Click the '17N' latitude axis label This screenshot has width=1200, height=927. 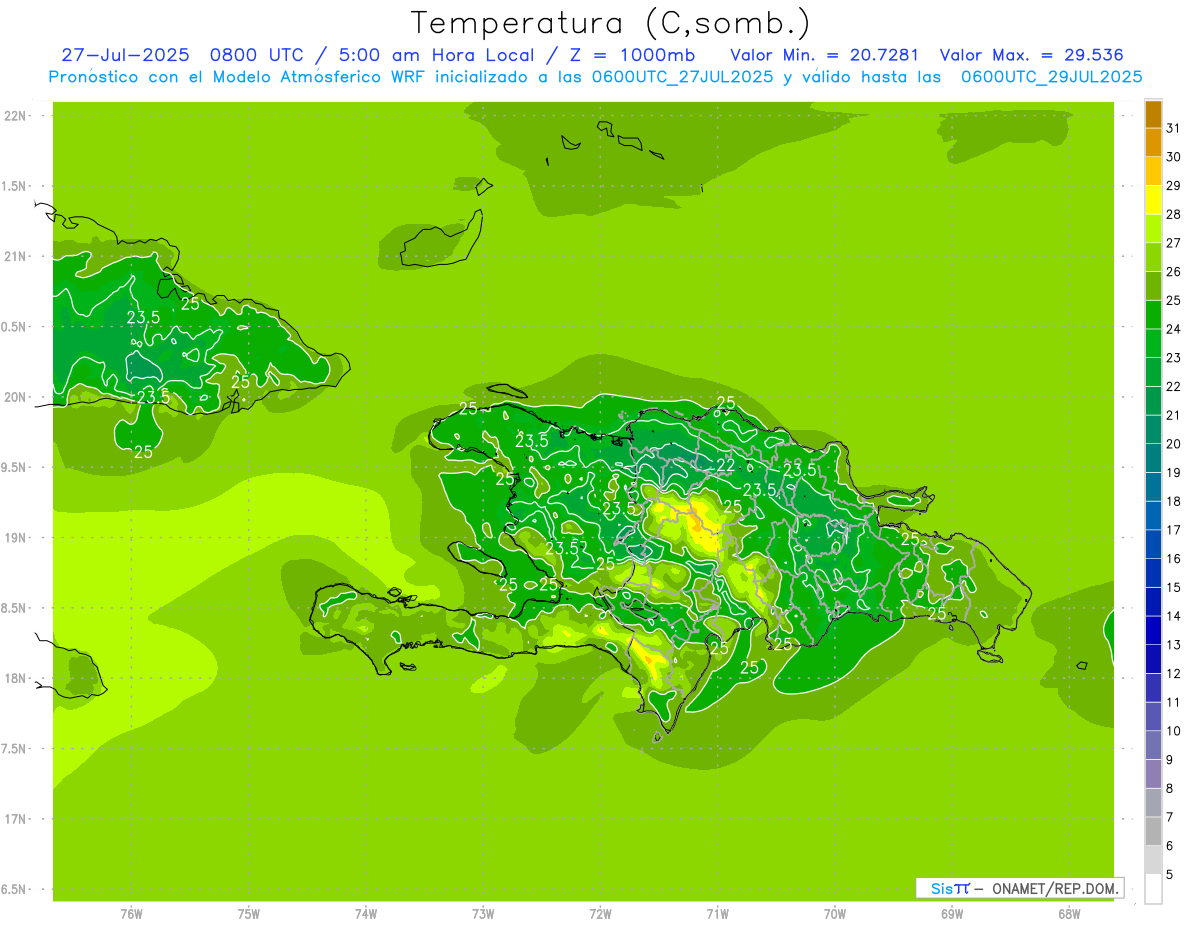point(15,819)
